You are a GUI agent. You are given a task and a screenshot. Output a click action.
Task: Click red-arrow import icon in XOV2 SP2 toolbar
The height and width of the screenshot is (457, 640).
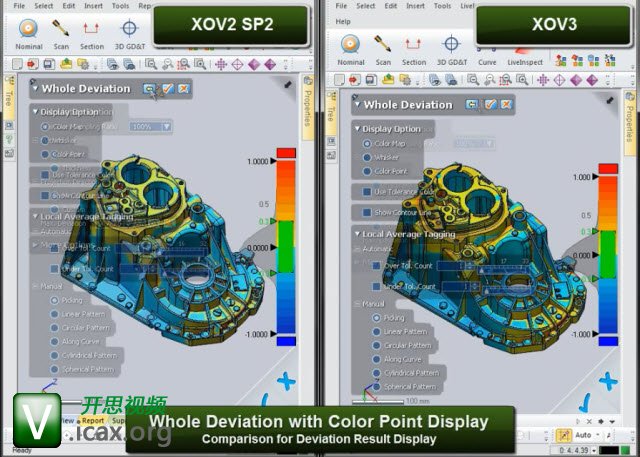[x=33, y=64]
